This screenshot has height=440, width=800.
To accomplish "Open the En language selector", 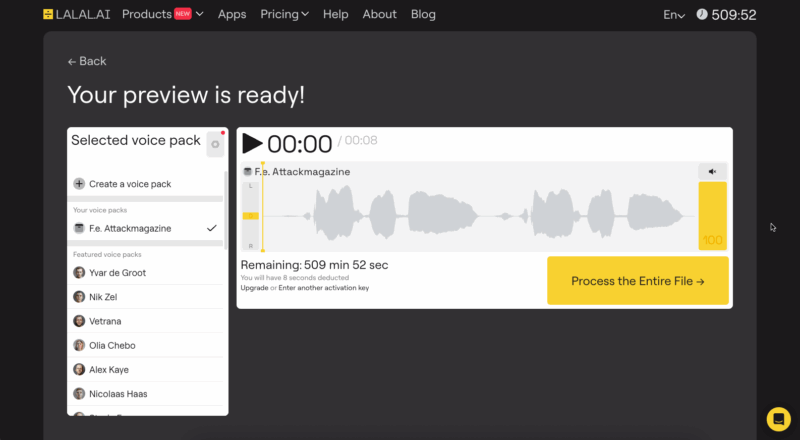I will coord(674,15).
